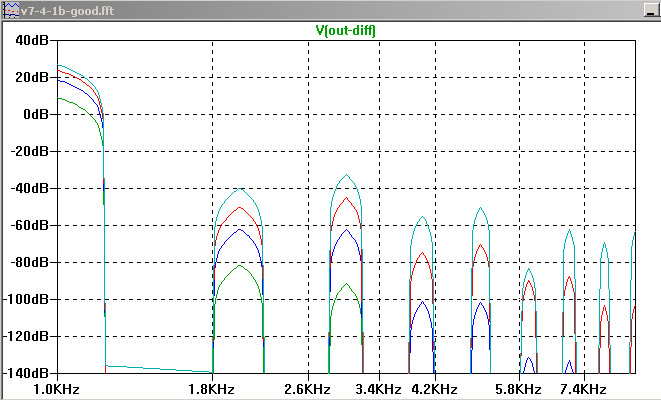The width and height of the screenshot is (661, 400).
Task: Click the 40dB vertical axis label
Action: click(32, 40)
